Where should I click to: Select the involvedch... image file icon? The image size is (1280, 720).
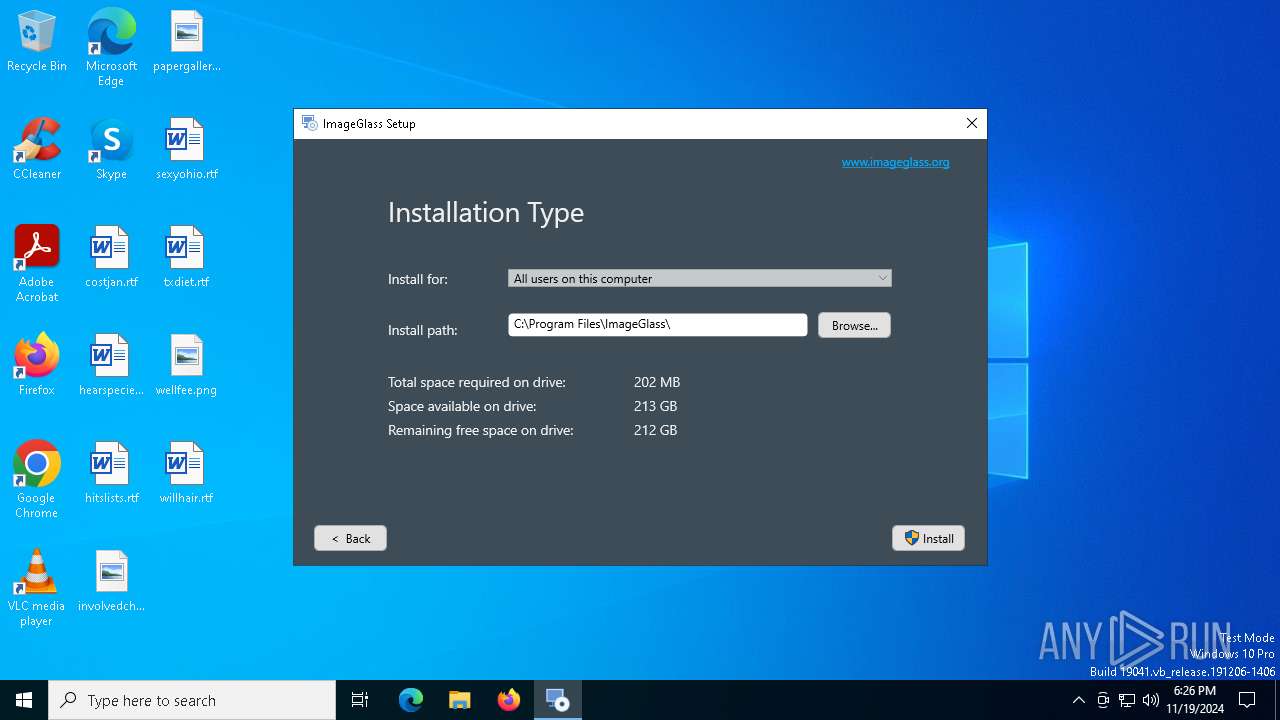point(111,581)
